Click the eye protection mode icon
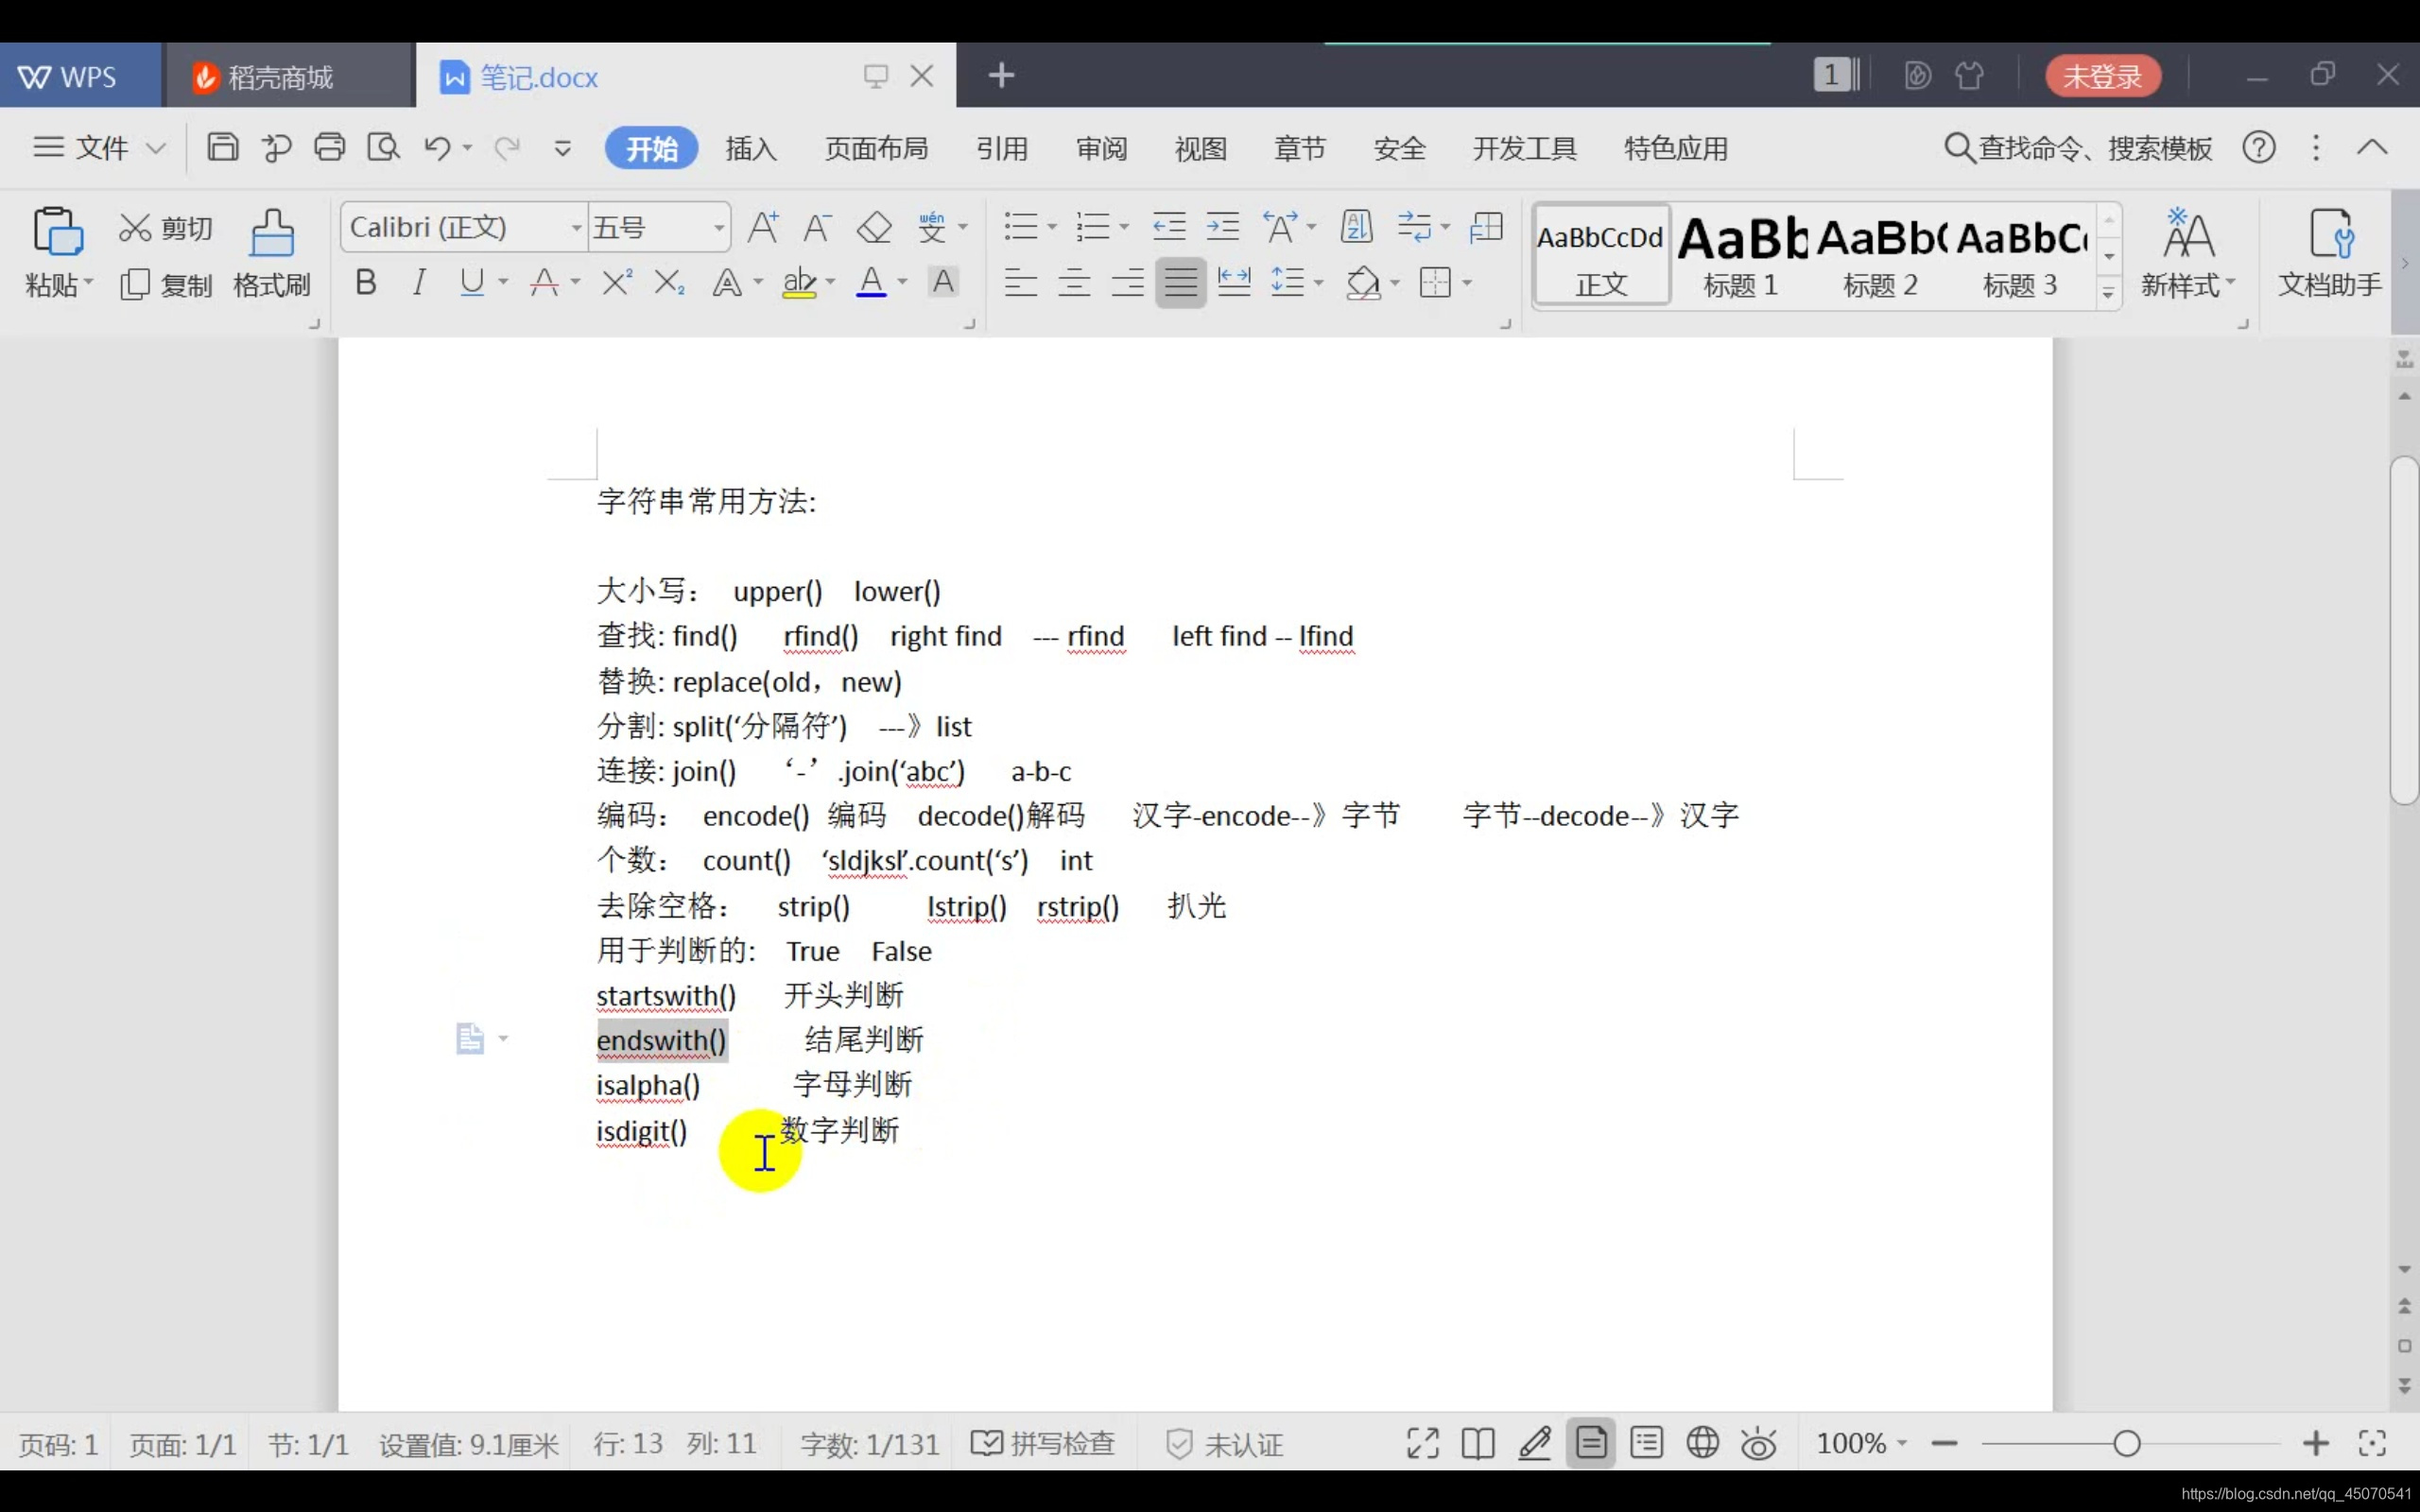Image resolution: width=2420 pixels, height=1512 pixels. point(1758,1443)
